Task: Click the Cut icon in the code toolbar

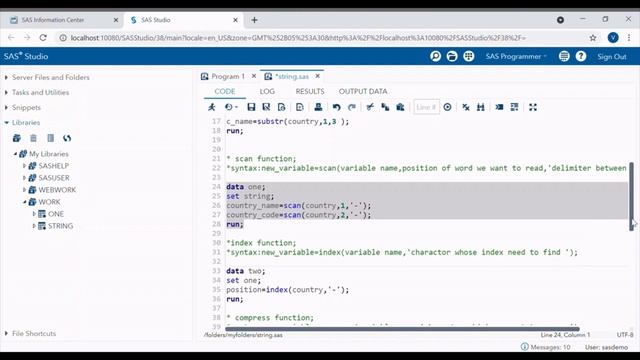Action: pos(370,107)
